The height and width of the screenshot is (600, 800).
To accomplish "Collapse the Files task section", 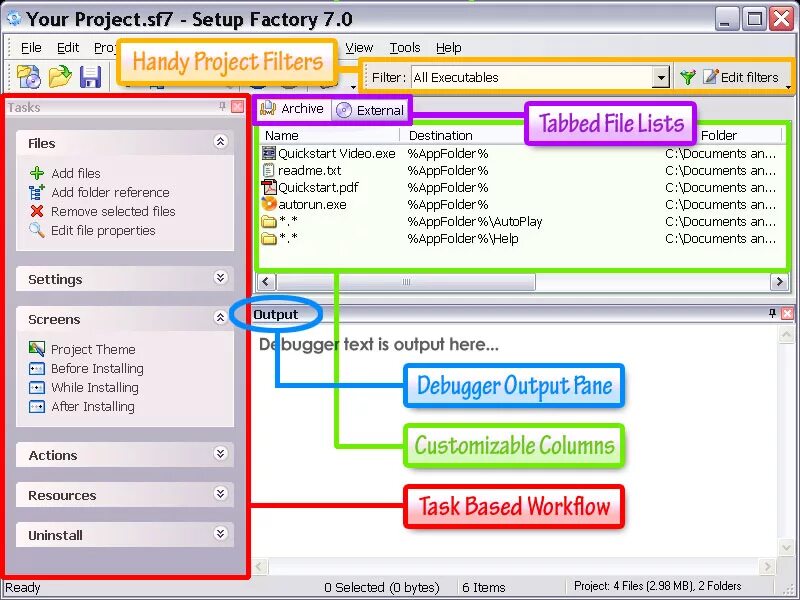I will [x=220, y=141].
